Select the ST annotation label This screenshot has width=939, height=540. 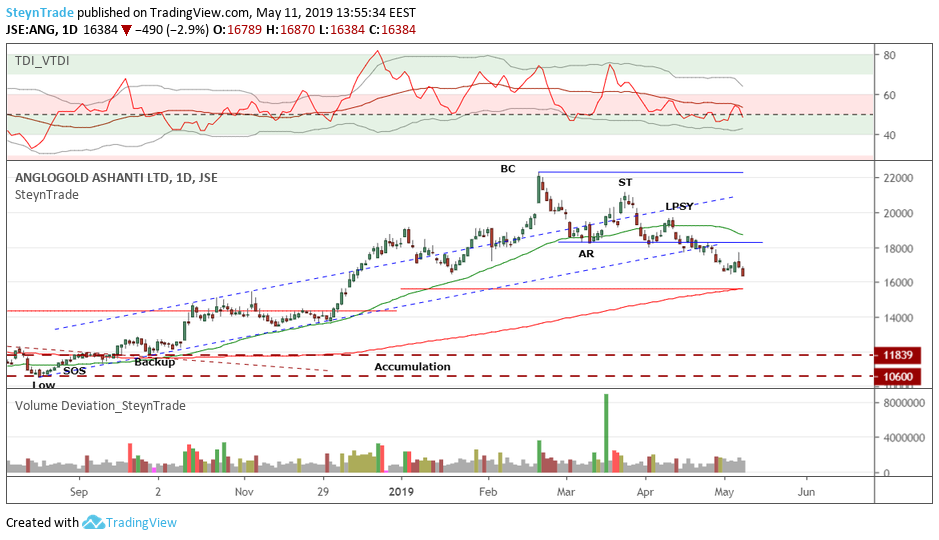click(x=625, y=182)
